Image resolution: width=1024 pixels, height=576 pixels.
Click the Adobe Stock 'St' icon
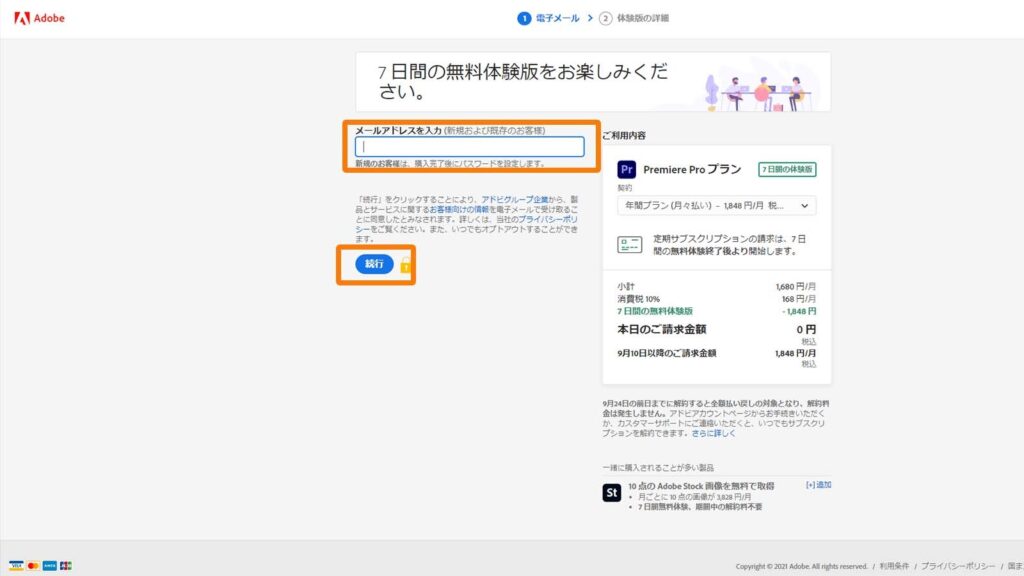612,492
